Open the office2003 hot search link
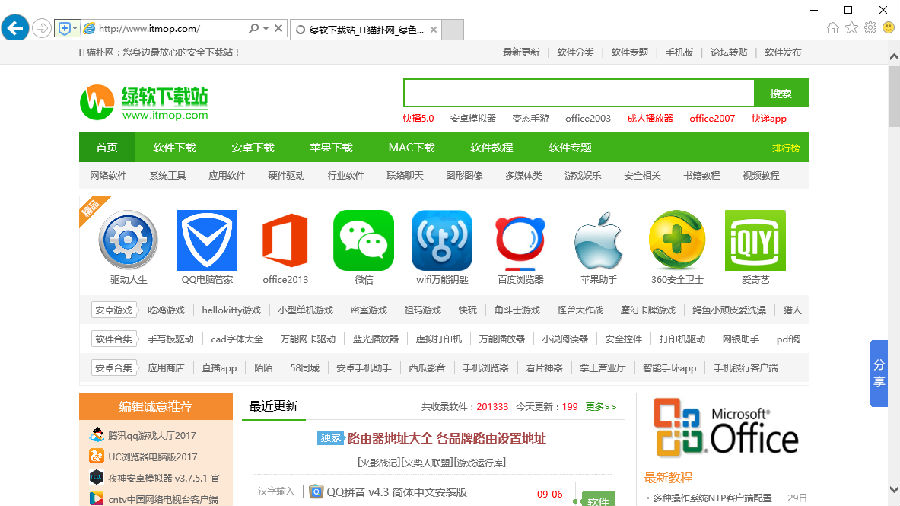 [588, 119]
